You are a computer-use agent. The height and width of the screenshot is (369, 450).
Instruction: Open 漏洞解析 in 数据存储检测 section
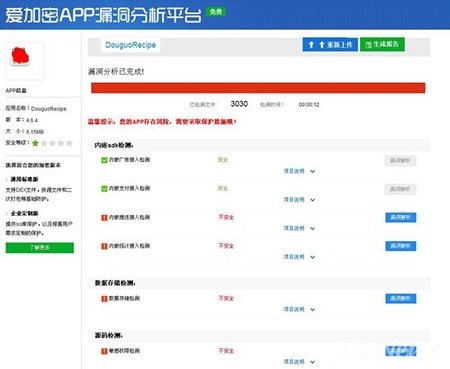[401, 299]
